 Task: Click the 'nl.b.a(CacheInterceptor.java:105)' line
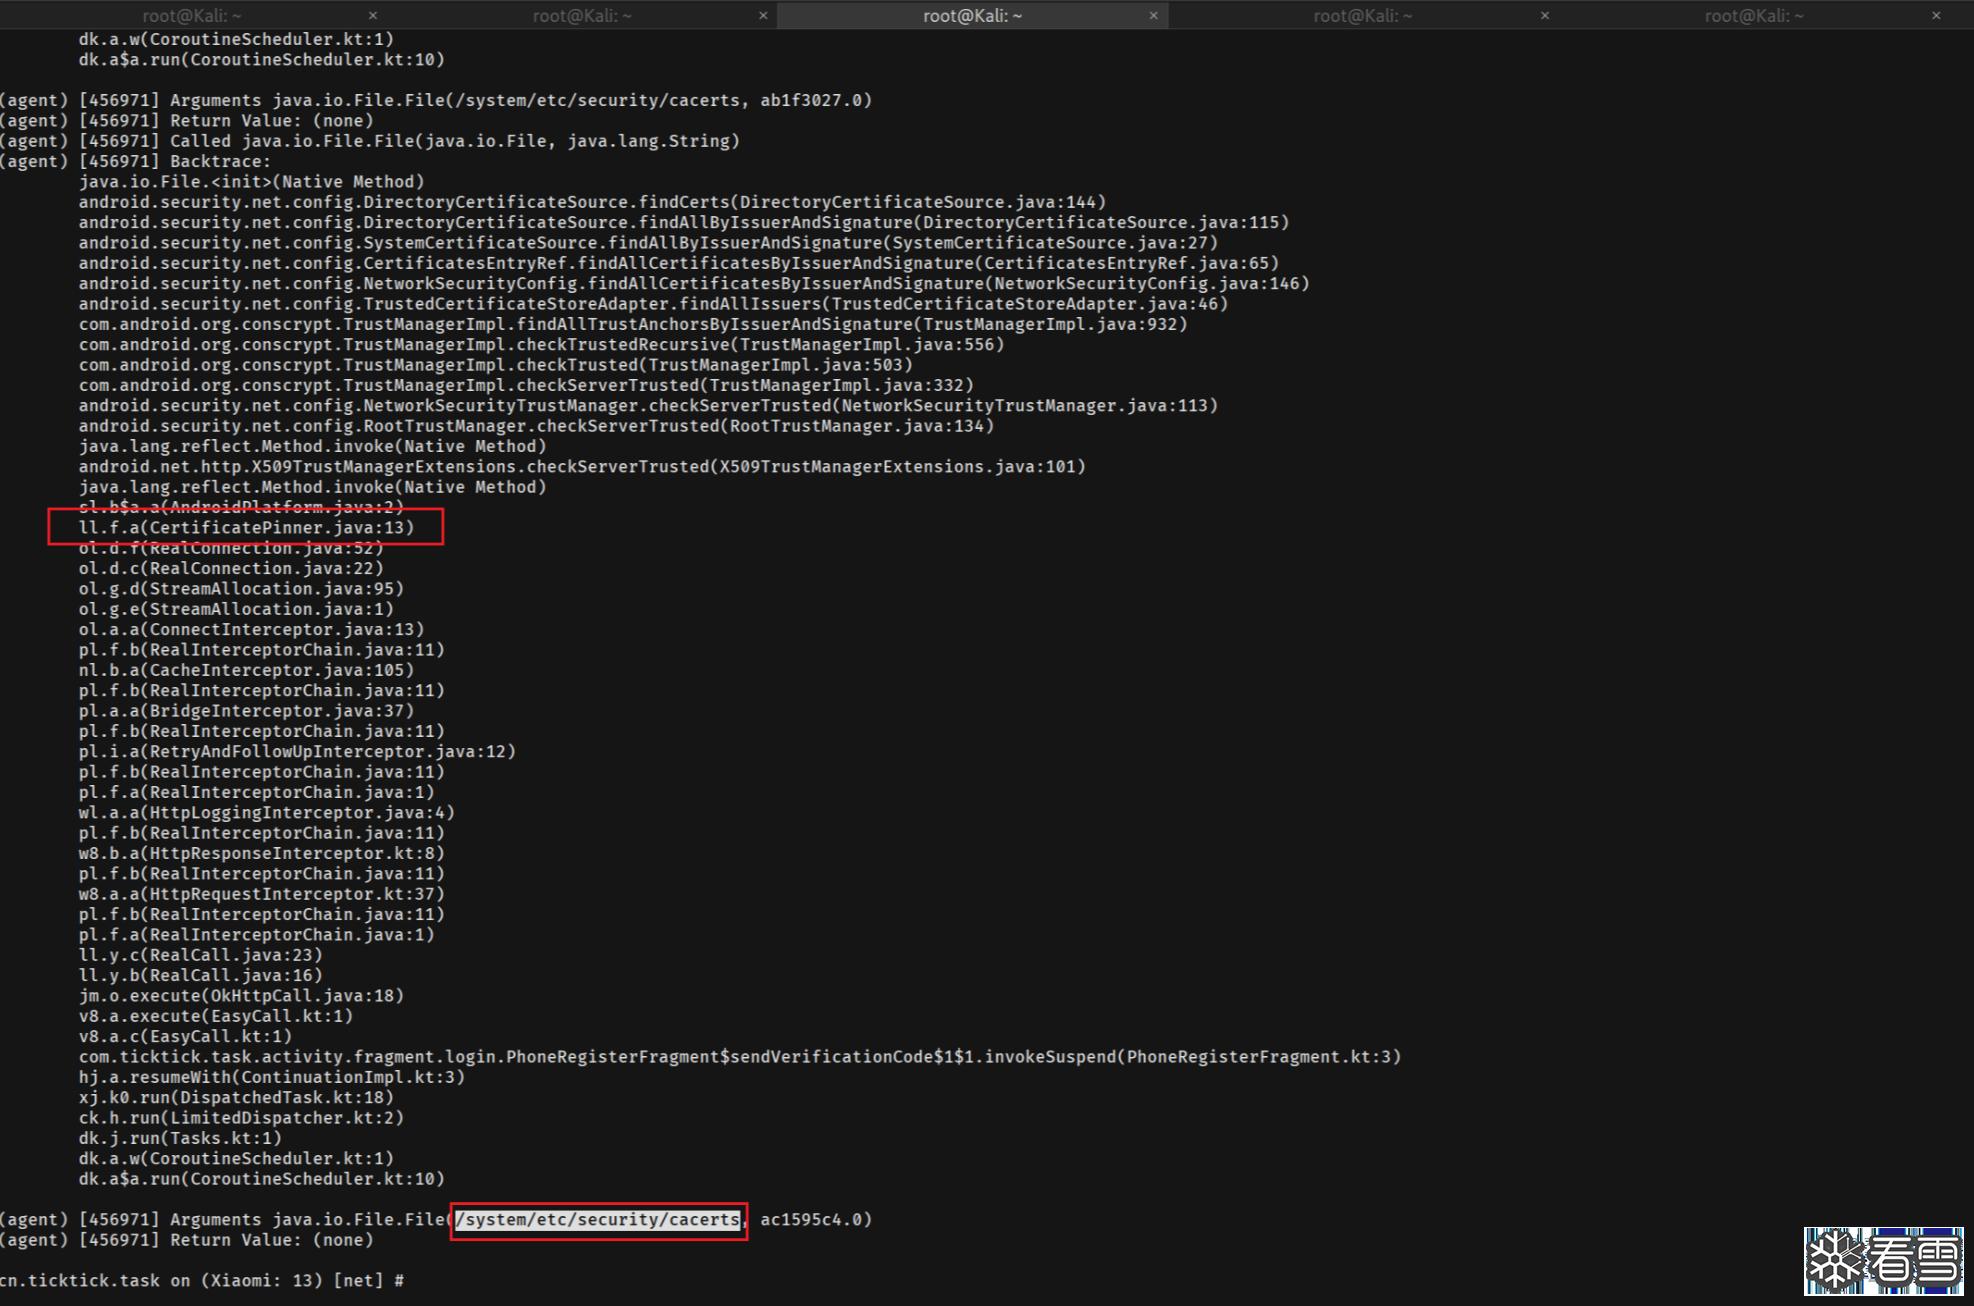246,670
